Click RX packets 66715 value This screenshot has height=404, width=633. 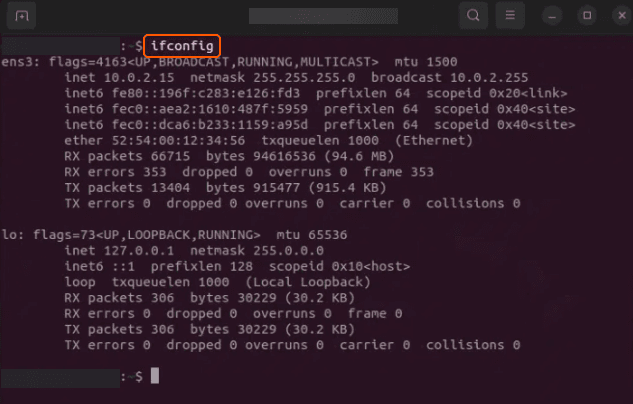point(170,156)
